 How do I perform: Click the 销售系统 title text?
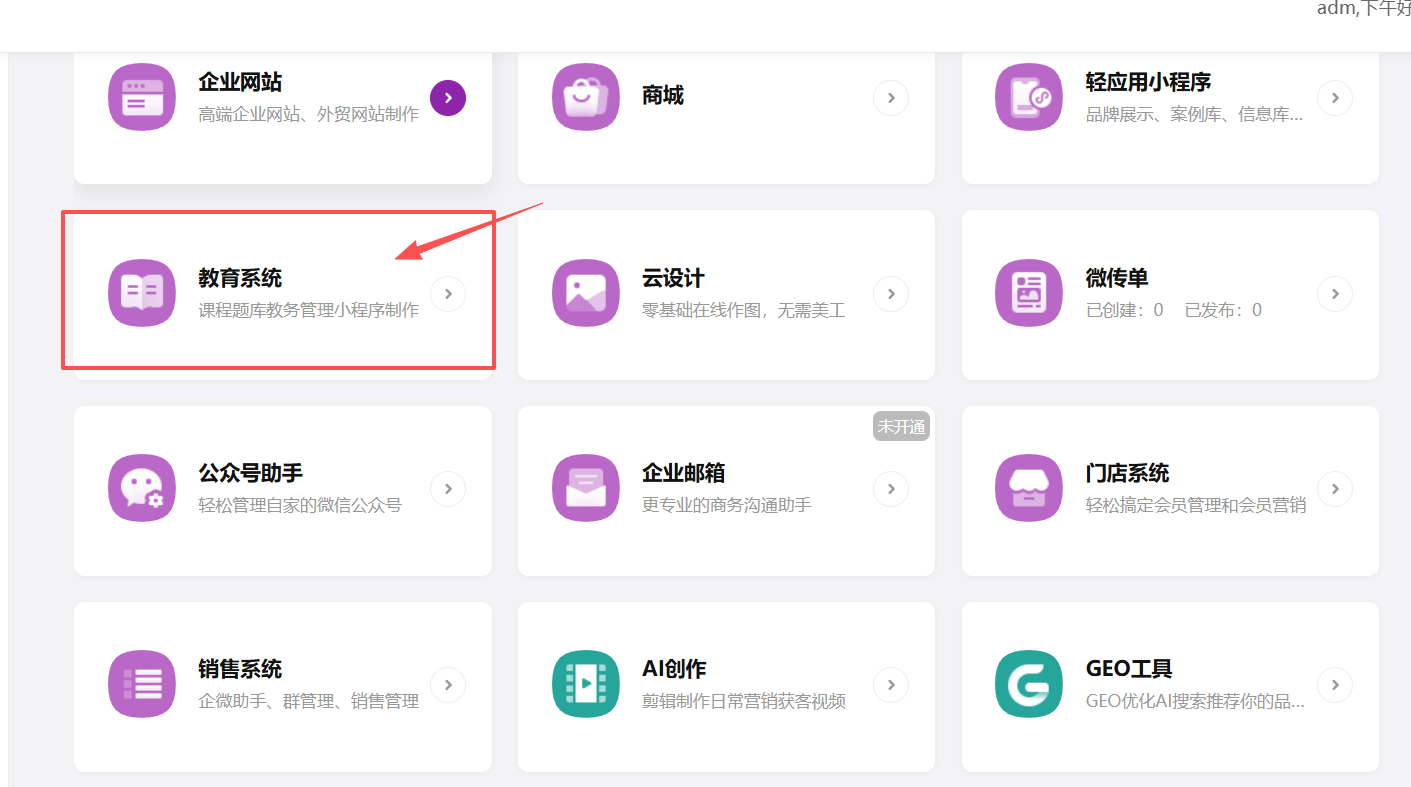point(240,669)
